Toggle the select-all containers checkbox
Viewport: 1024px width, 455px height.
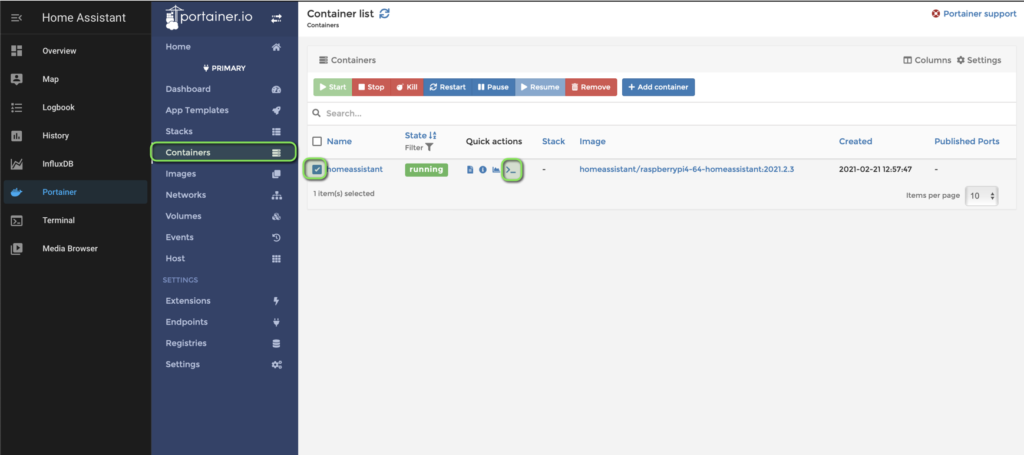tap(317, 141)
